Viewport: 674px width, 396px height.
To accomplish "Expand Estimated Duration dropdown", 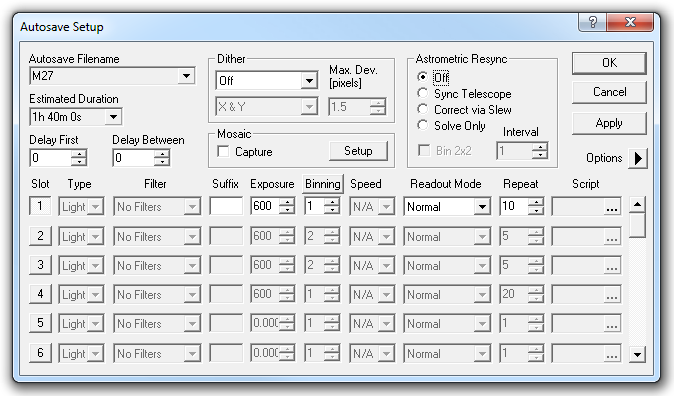I will click(x=113, y=117).
